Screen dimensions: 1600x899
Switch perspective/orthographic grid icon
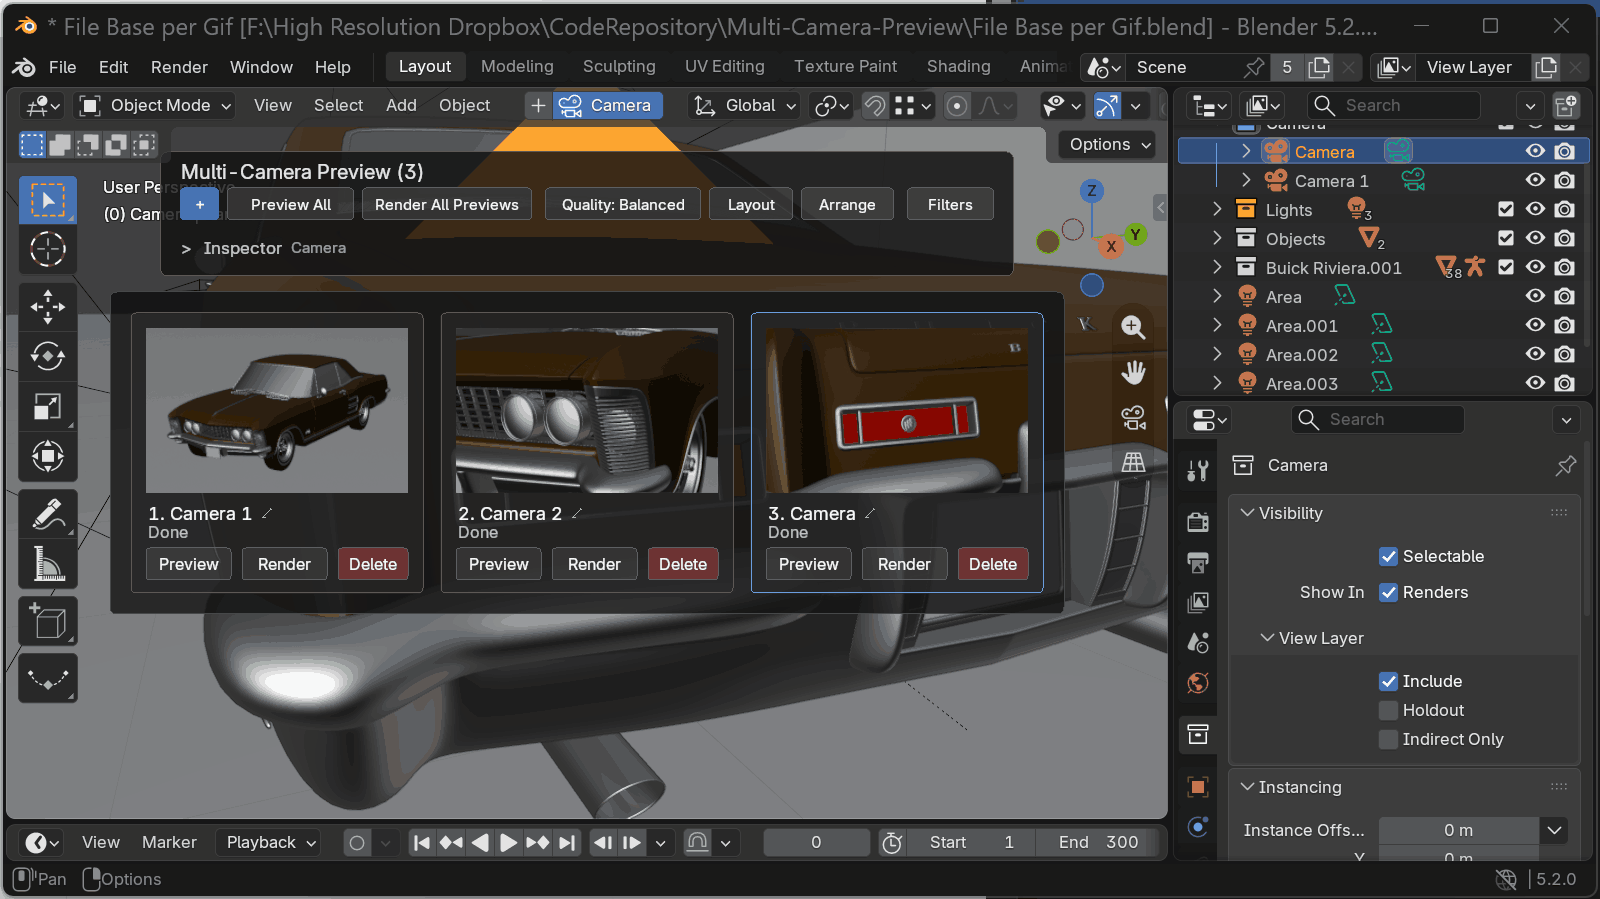click(x=1133, y=462)
